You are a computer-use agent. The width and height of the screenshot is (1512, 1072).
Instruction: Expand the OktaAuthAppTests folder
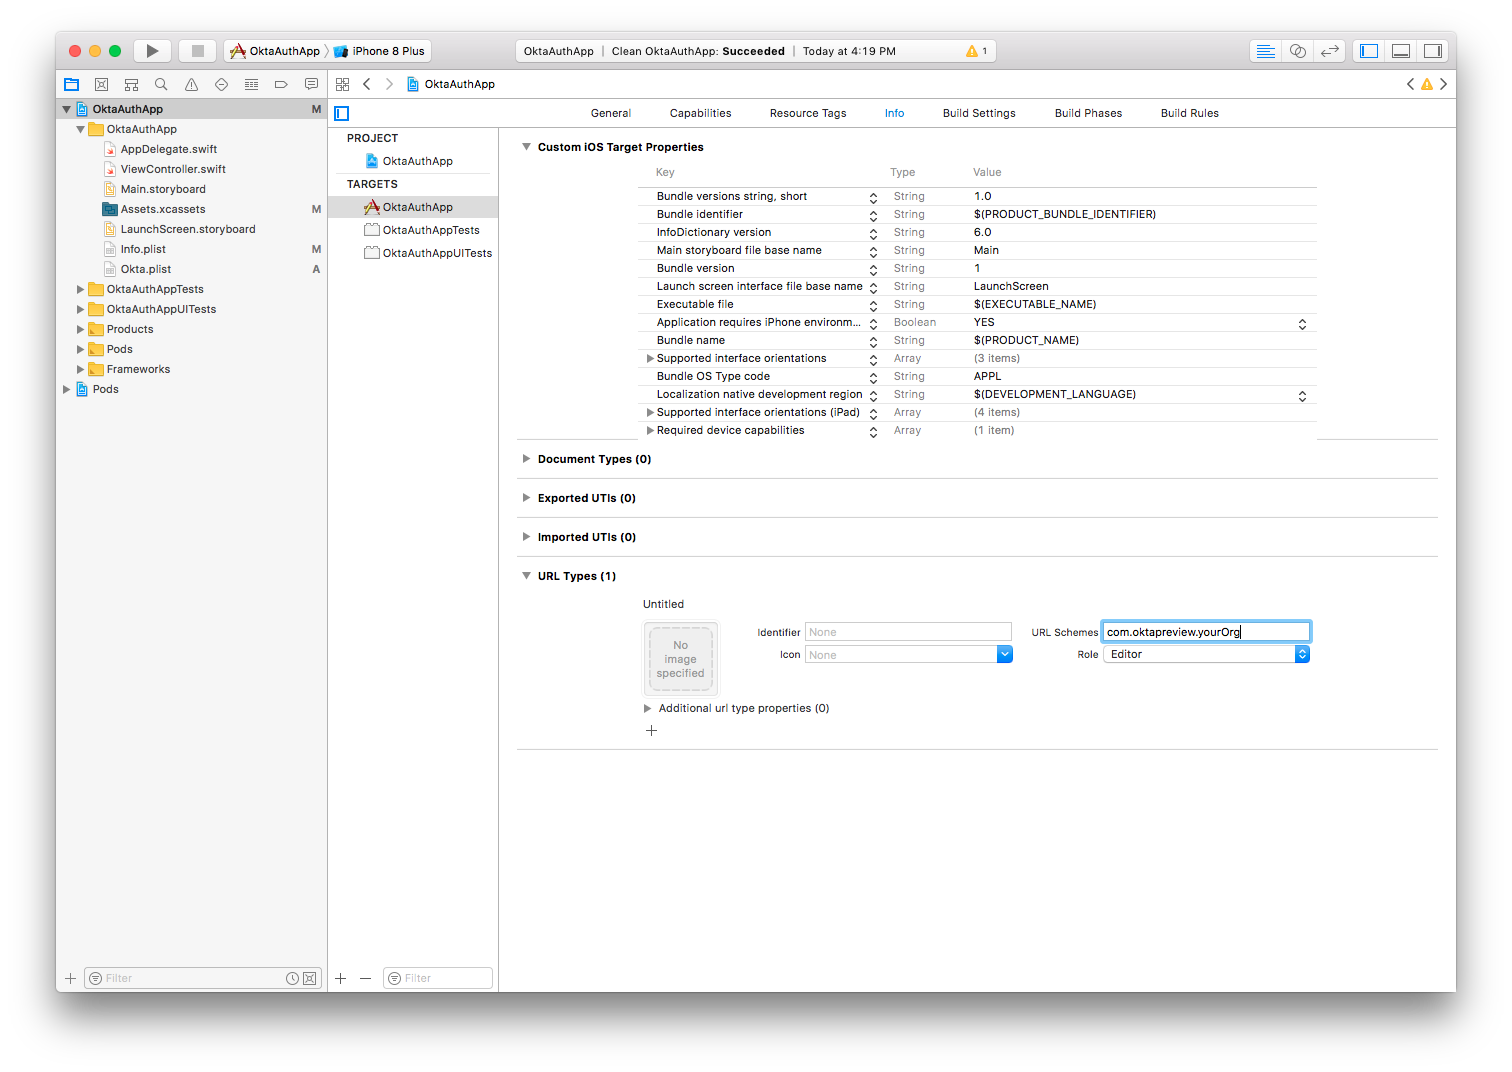(81, 289)
